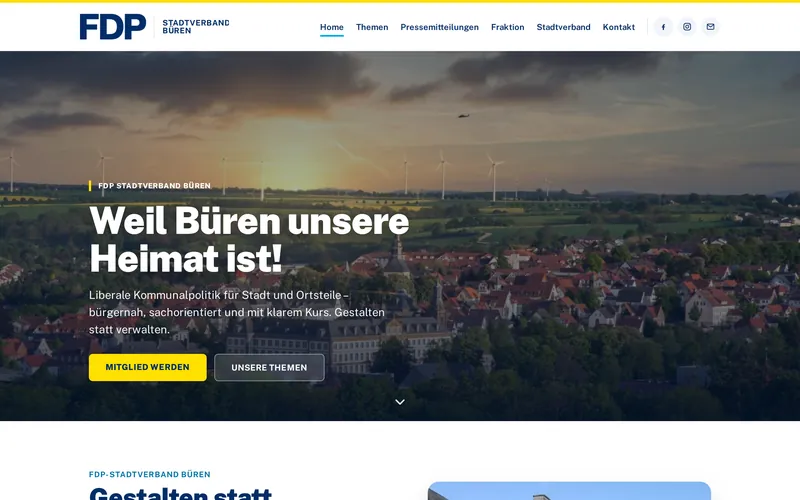Viewport: 800px width, 500px height.
Task: Open the Fraktion menu item
Action: 508,27
